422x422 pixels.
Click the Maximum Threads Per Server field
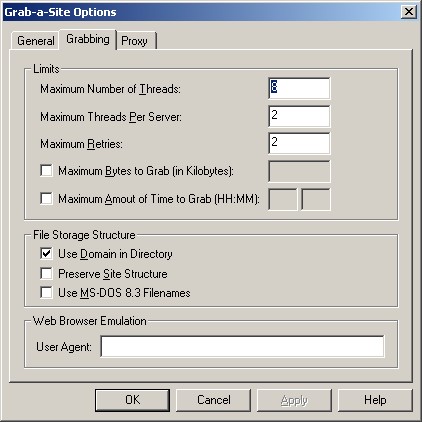tap(299, 116)
